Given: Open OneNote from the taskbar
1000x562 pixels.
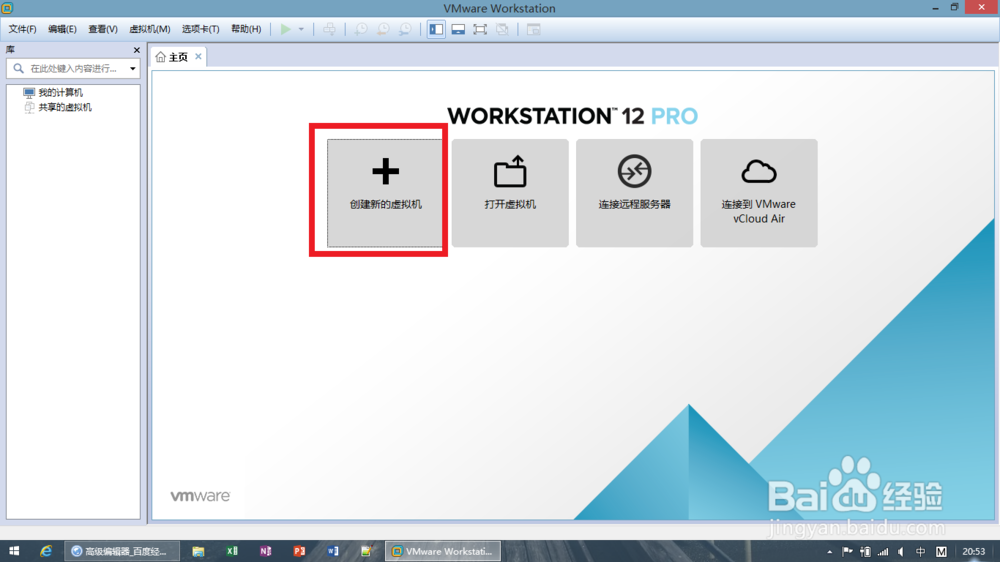Looking at the screenshot, I should coord(265,551).
